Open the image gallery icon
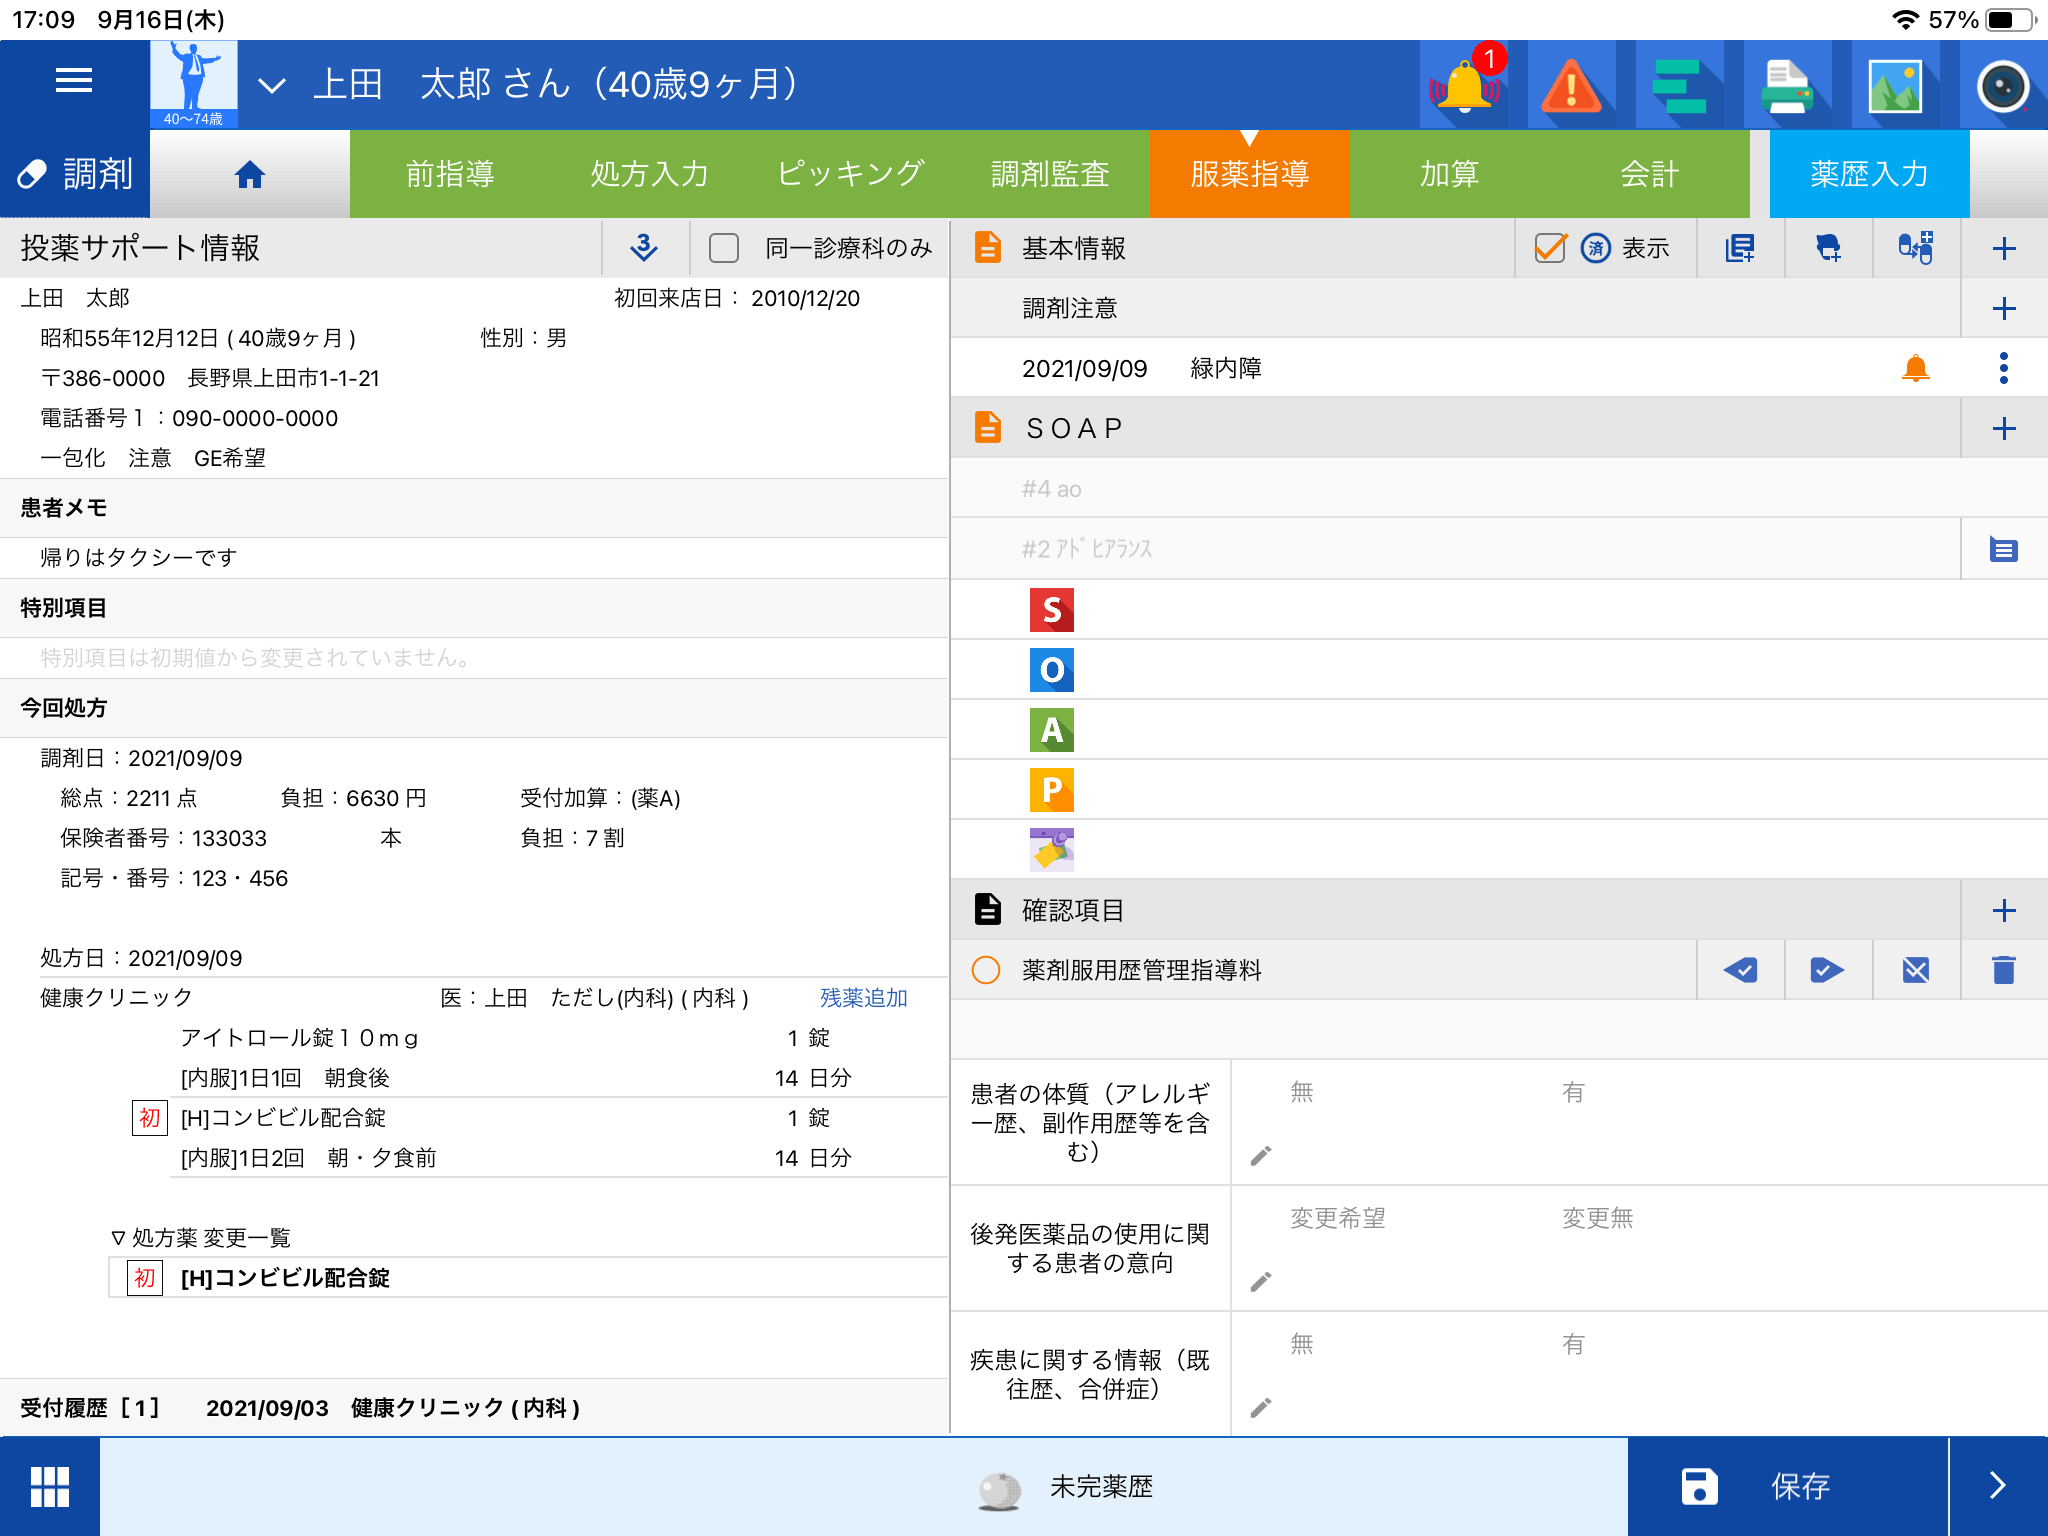The height and width of the screenshot is (1536, 2048). click(x=1895, y=86)
